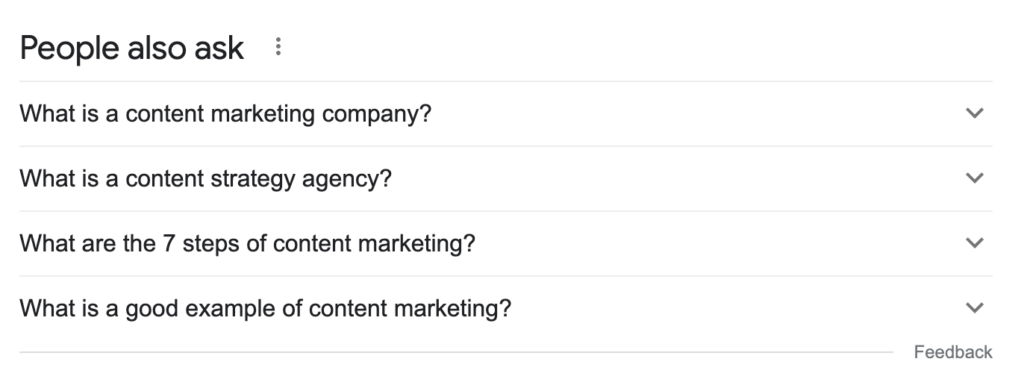
Task: Reveal answer about 7 steps of content marketing
Action: (x=505, y=243)
